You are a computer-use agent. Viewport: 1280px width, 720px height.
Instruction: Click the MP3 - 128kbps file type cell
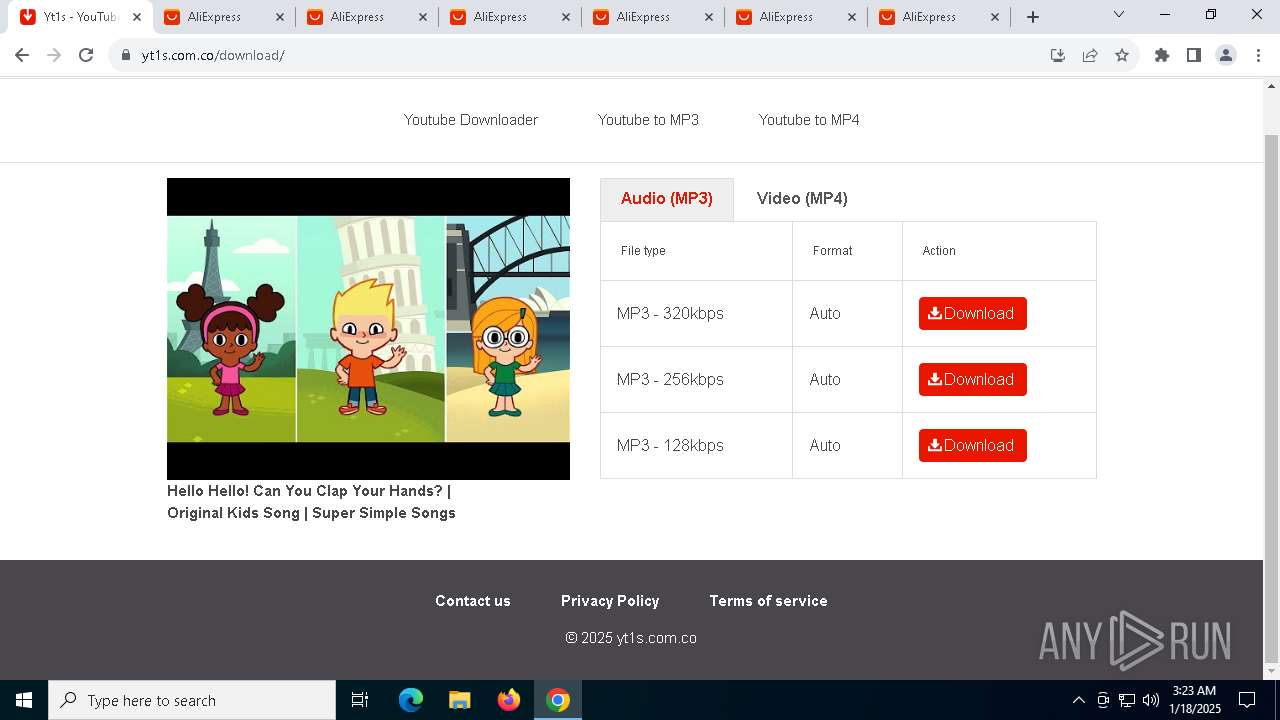pos(696,445)
